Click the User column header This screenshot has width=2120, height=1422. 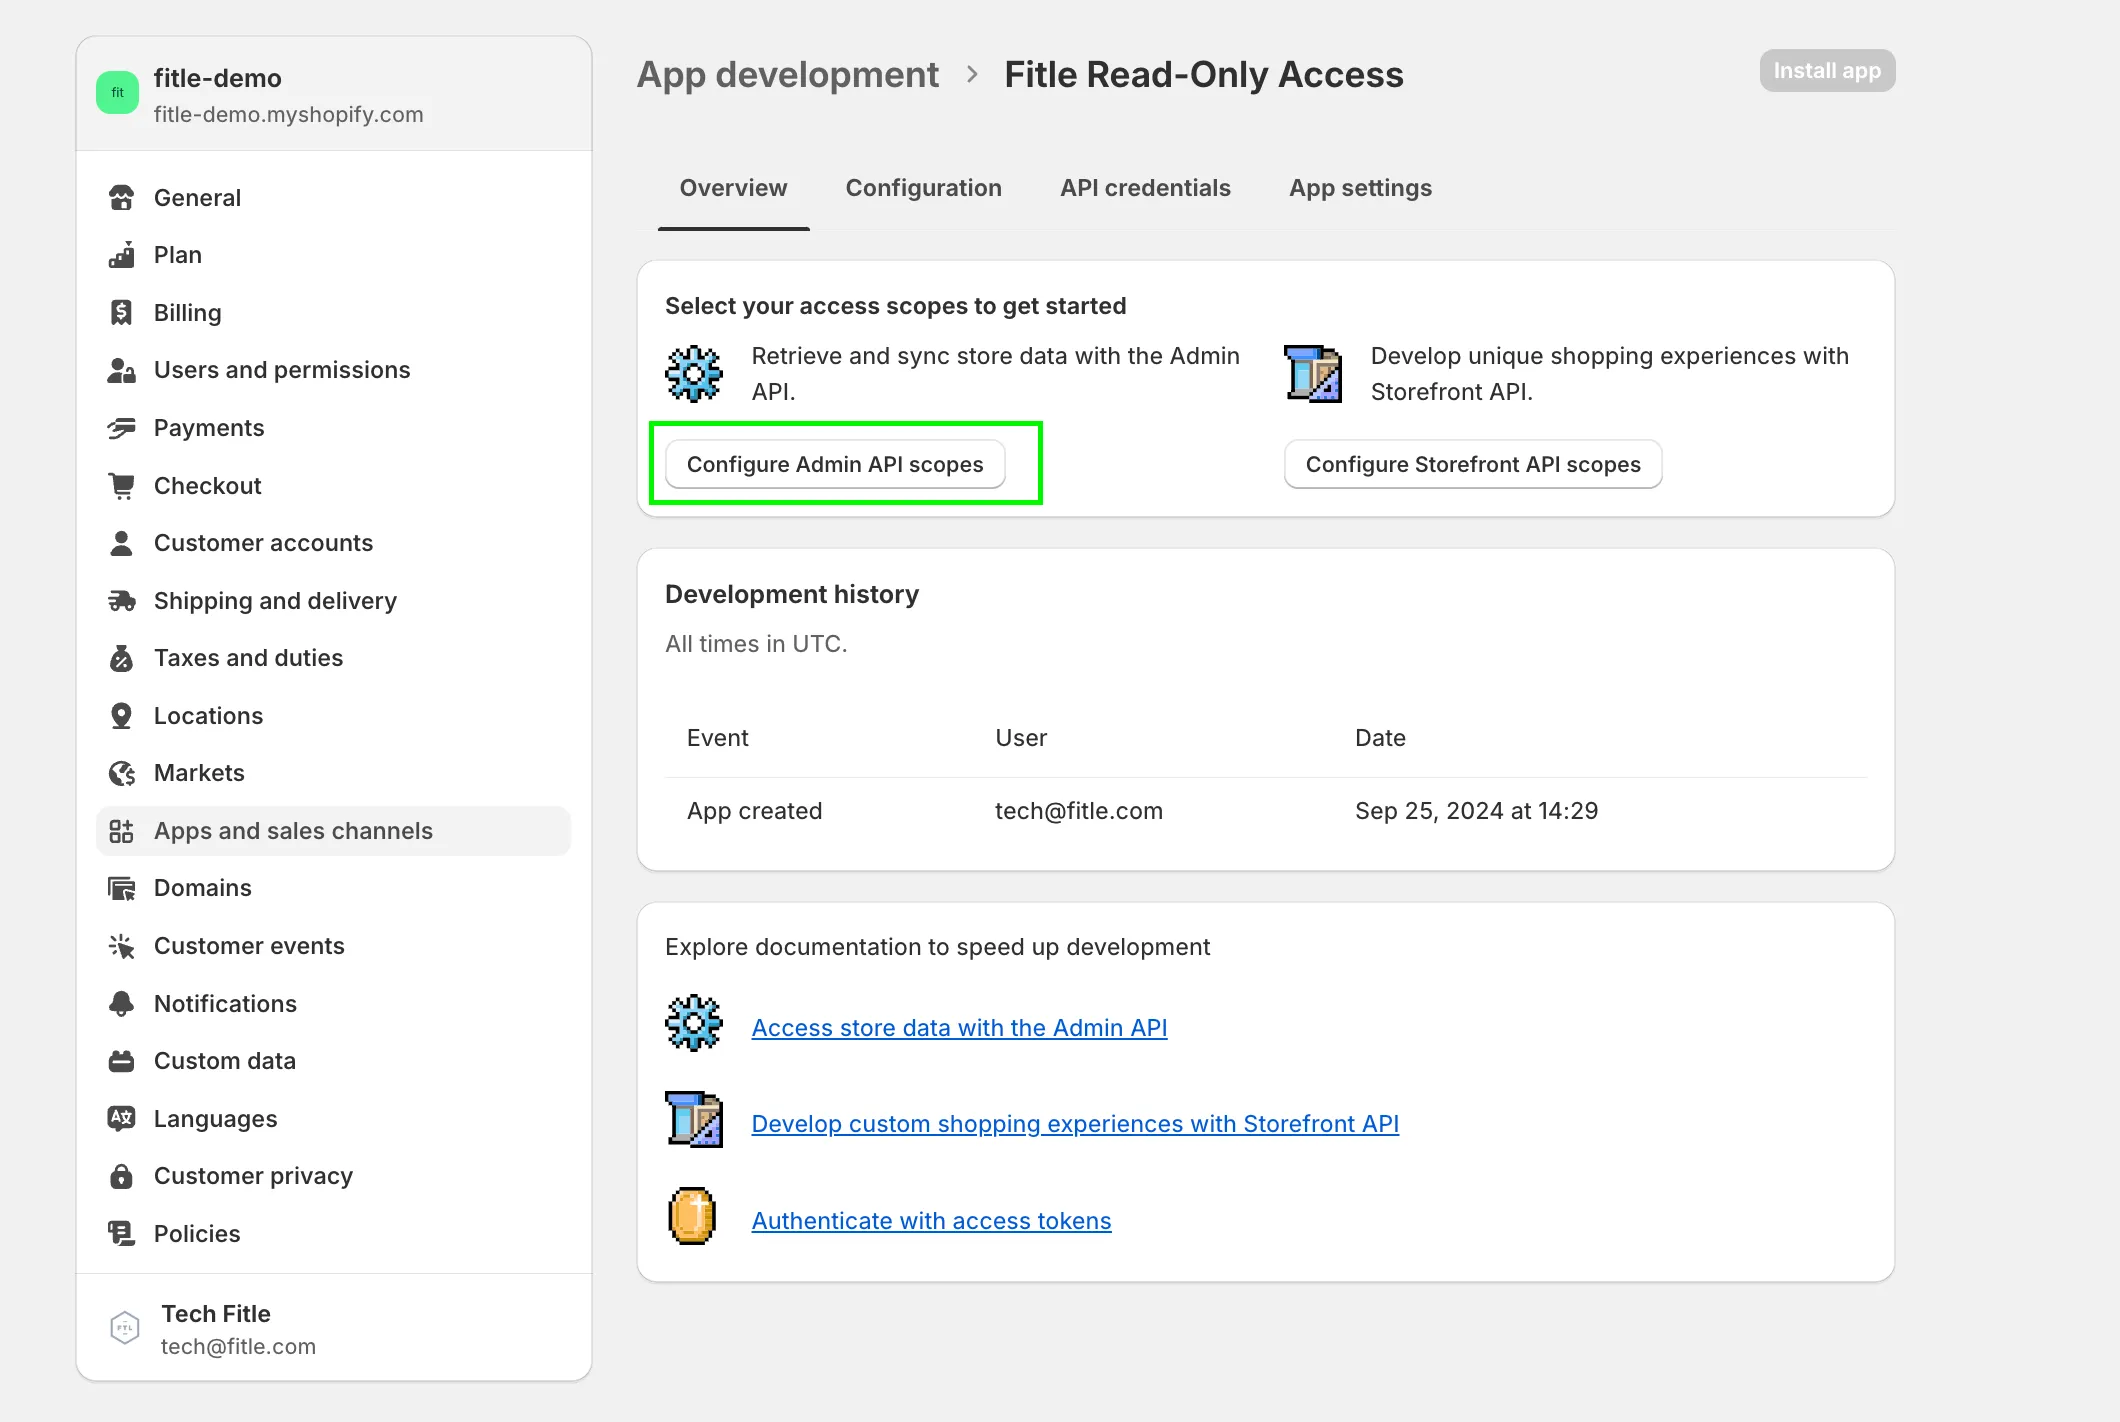1021,738
